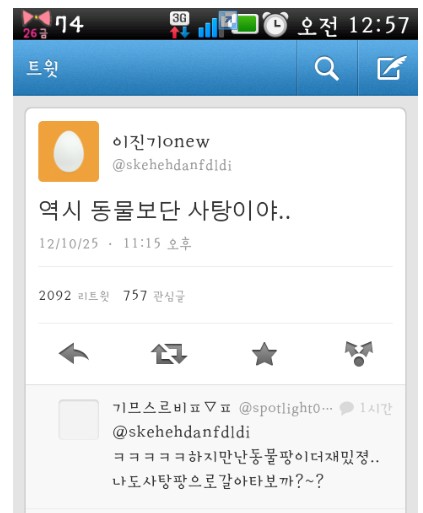The width and height of the screenshot is (423, 513).
Task: Tap the 12/10/25 11:15 오후 timestamp
Action: pos(115,243)
